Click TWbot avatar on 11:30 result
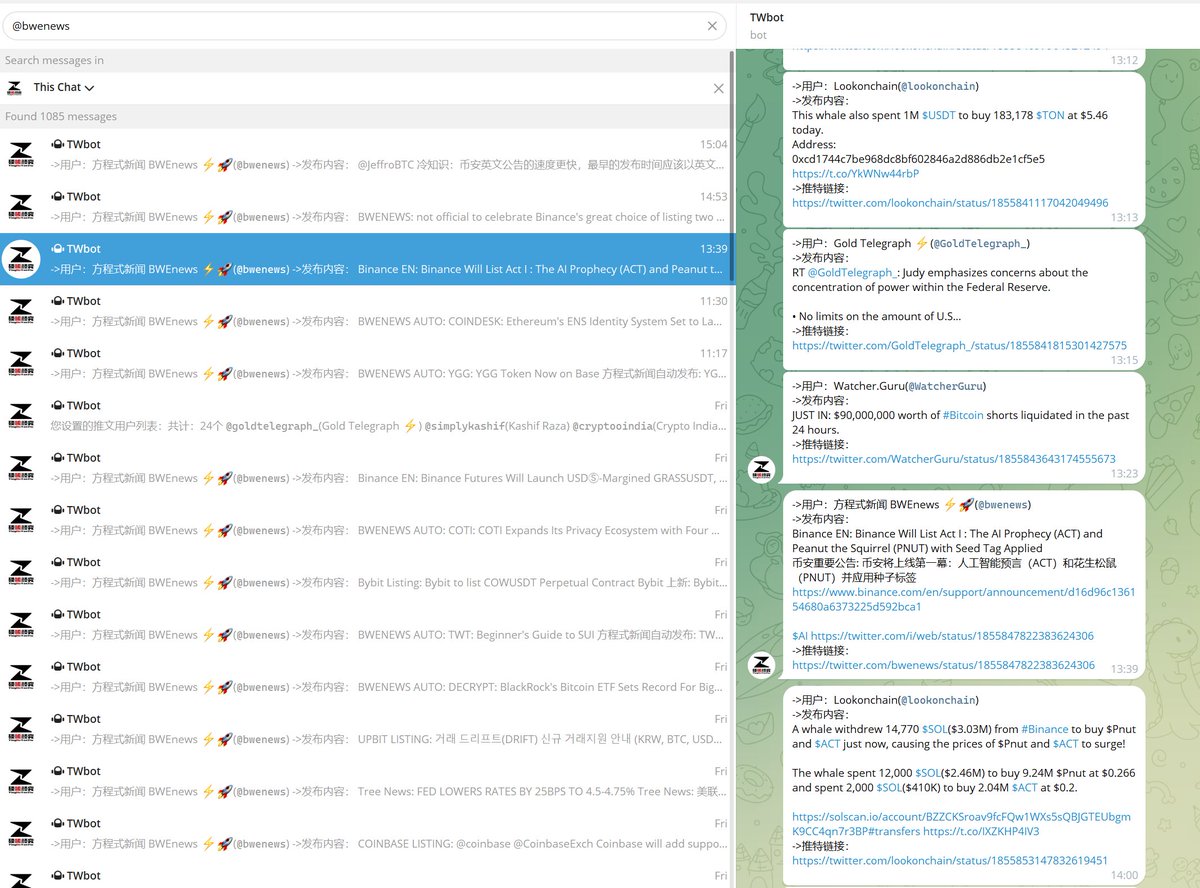 pos(21,311)
